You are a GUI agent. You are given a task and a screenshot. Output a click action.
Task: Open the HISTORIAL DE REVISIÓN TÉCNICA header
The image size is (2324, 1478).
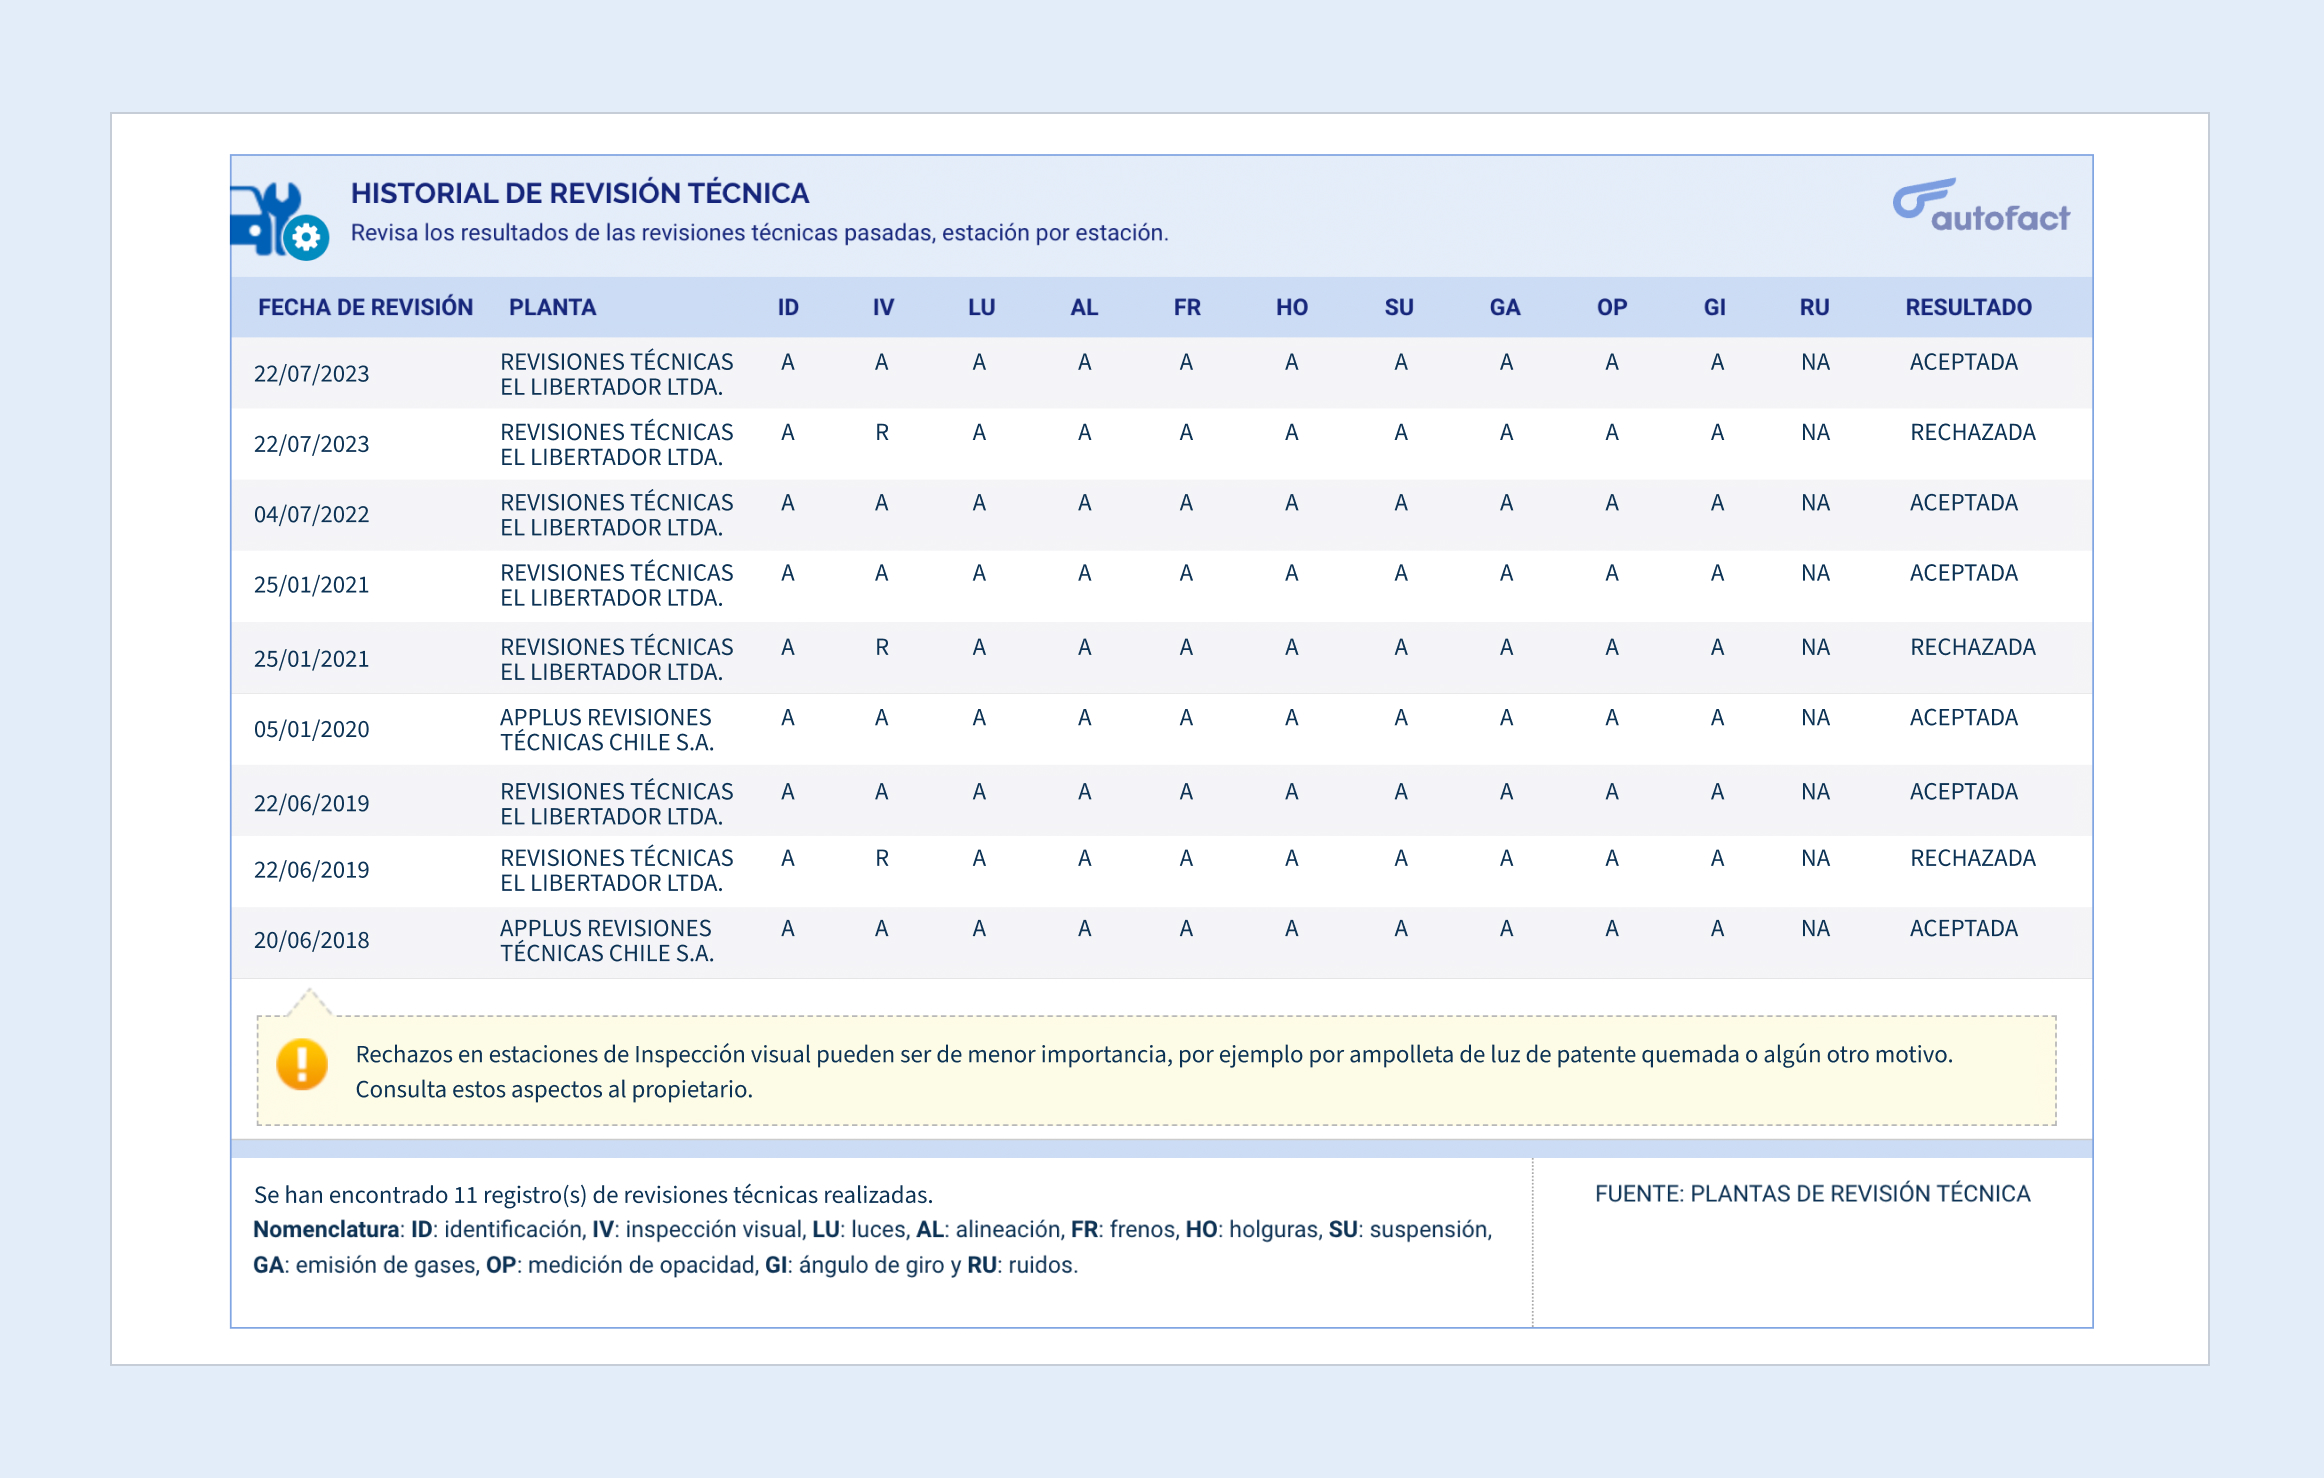[579, 193]
